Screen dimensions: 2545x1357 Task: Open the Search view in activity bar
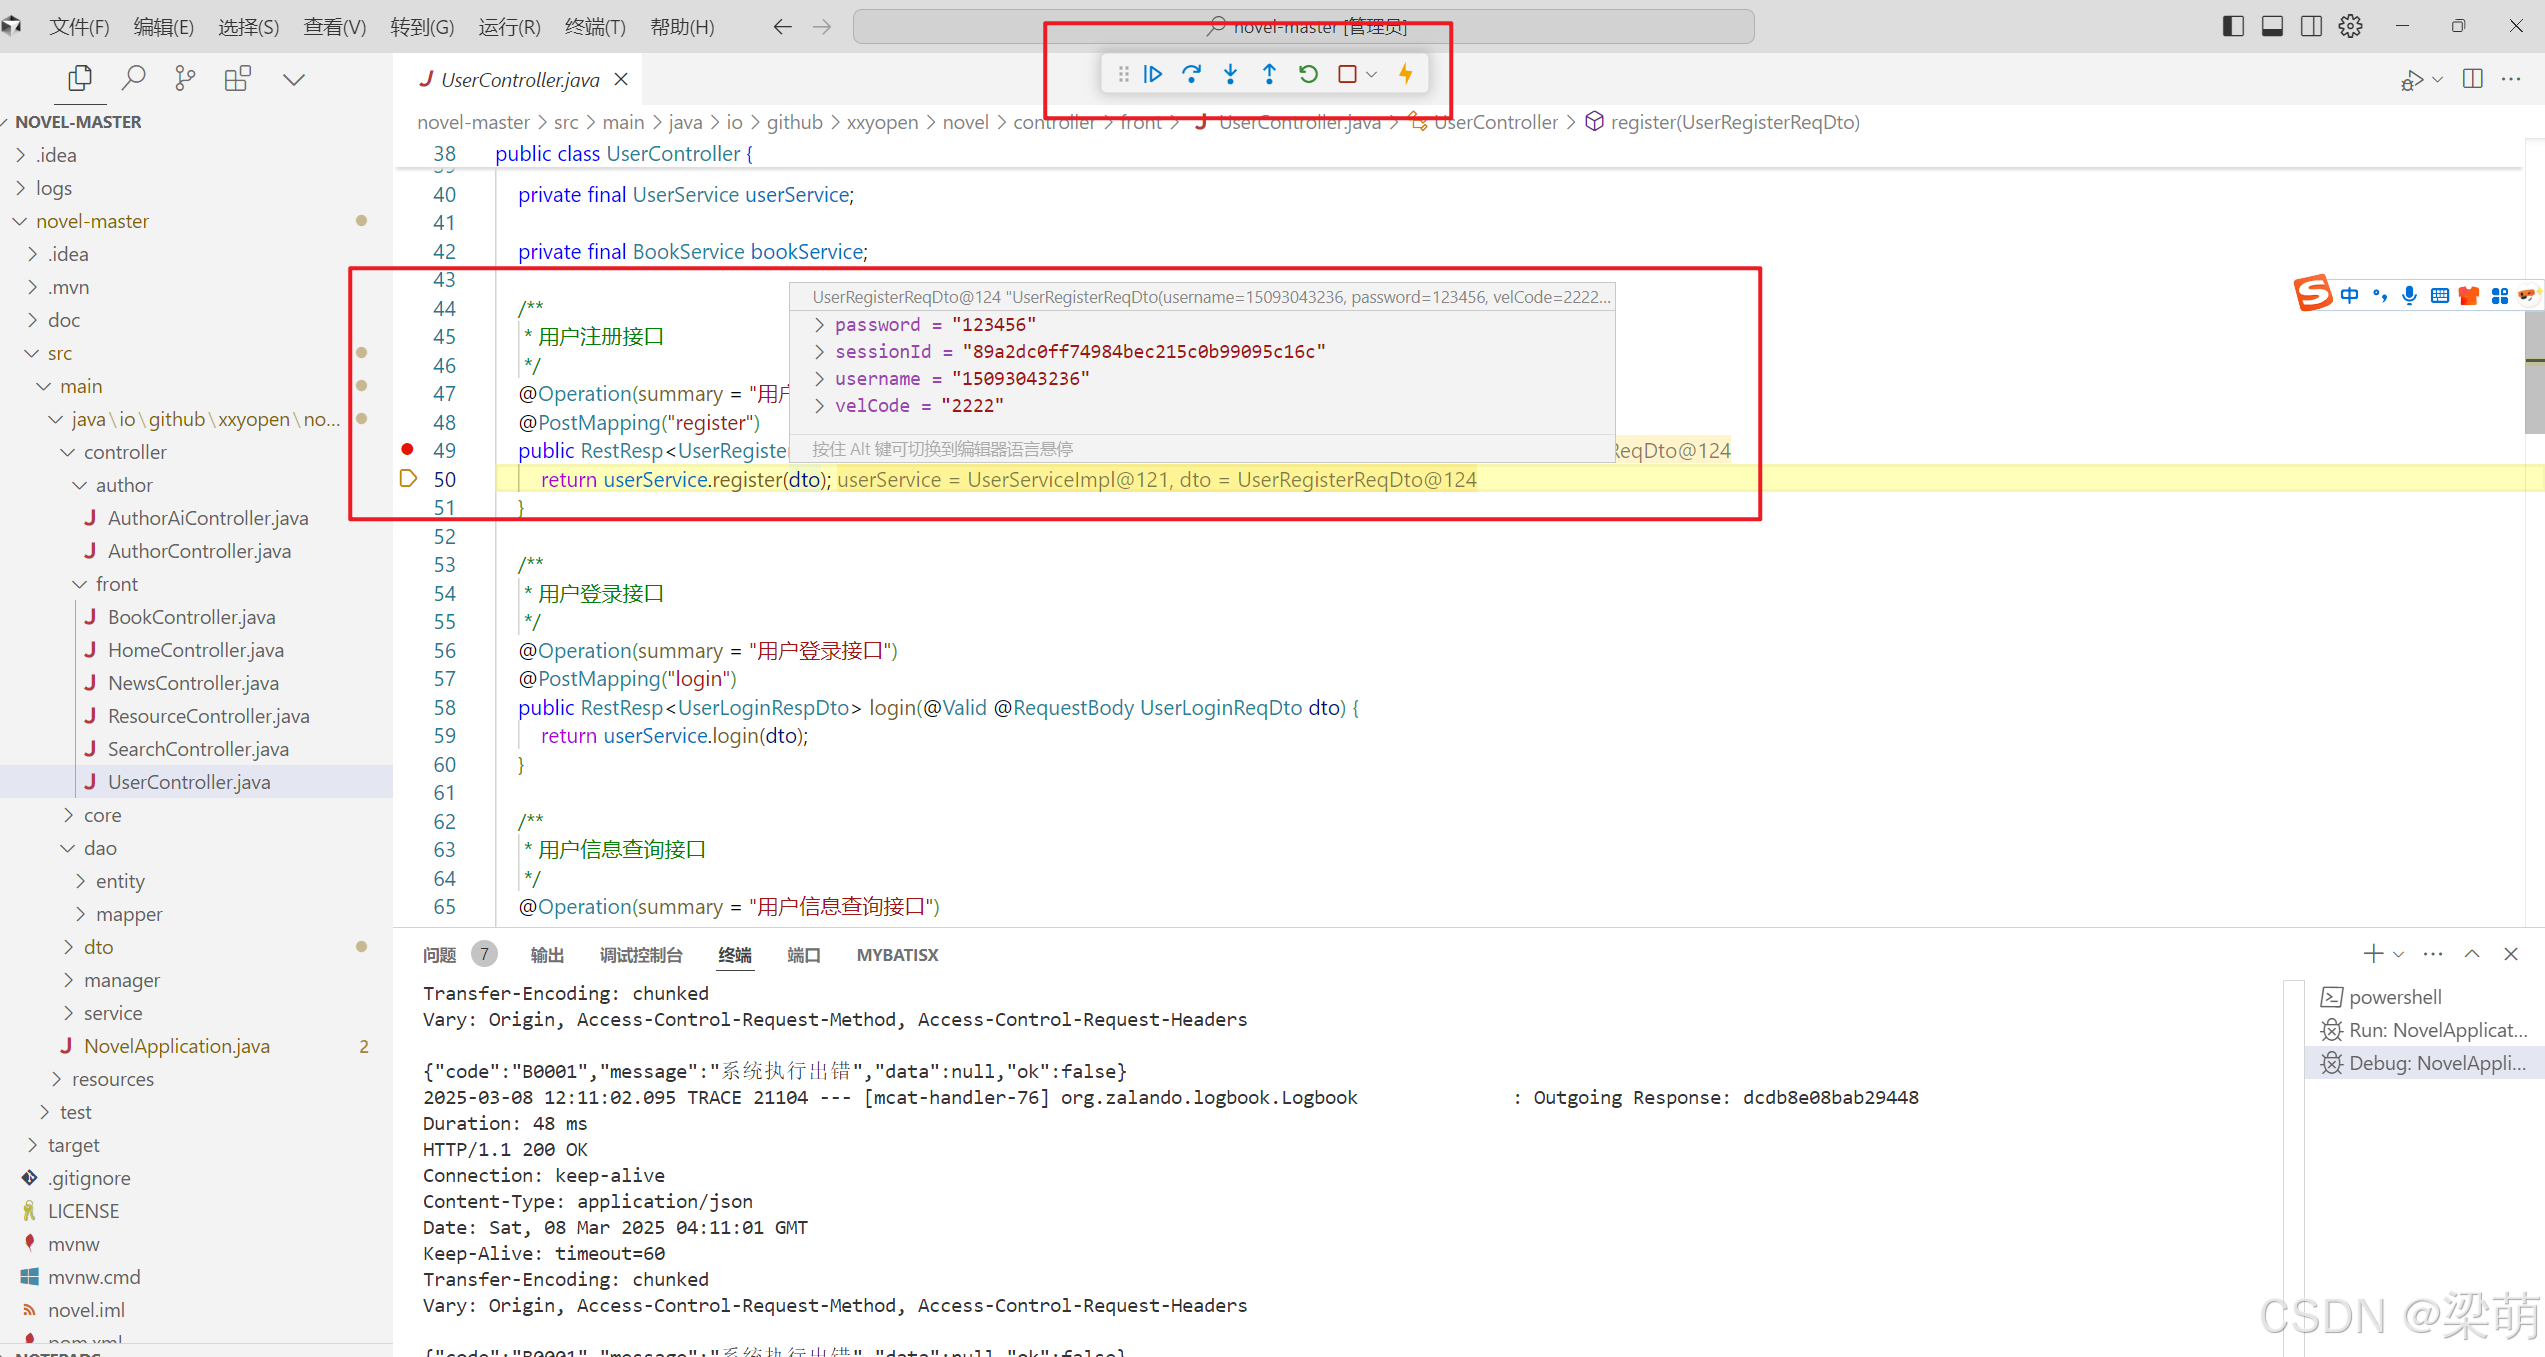pos(133,79)
